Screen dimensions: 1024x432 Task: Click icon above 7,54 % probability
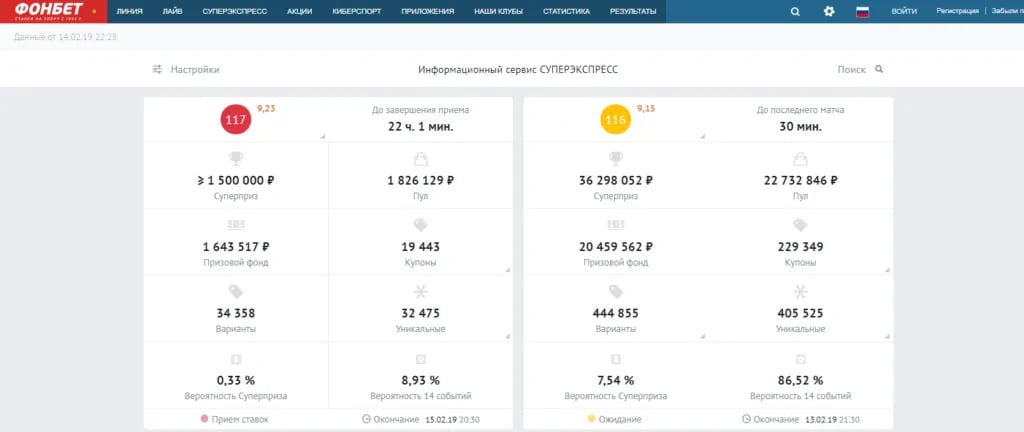tap(615, 359)
